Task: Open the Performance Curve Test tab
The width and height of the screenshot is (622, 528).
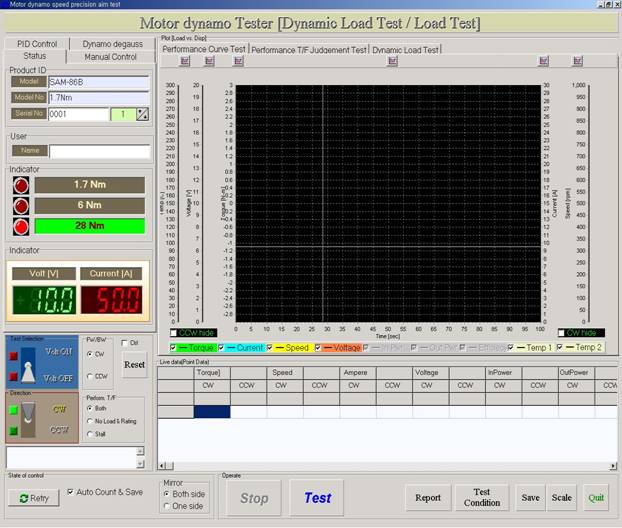Action: point(204,49)
